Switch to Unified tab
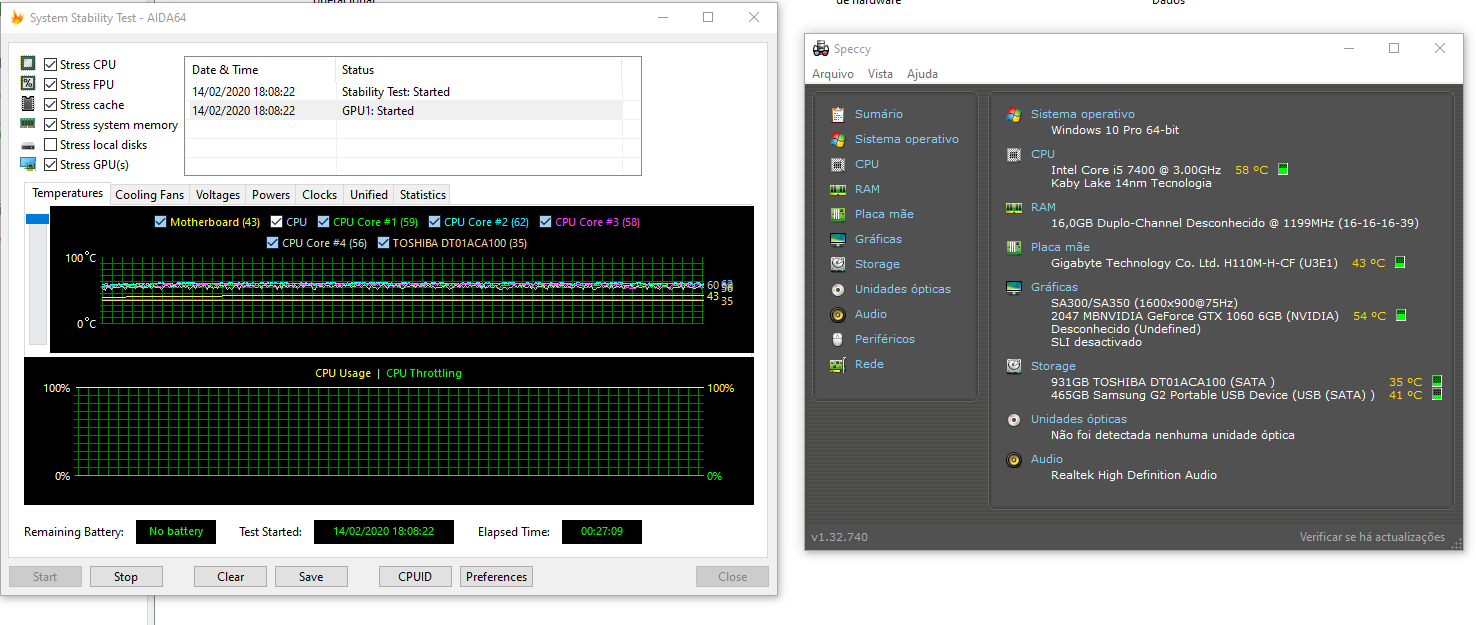The height and width of the screenshot is (625, 1476). click(x=369, y=195)
